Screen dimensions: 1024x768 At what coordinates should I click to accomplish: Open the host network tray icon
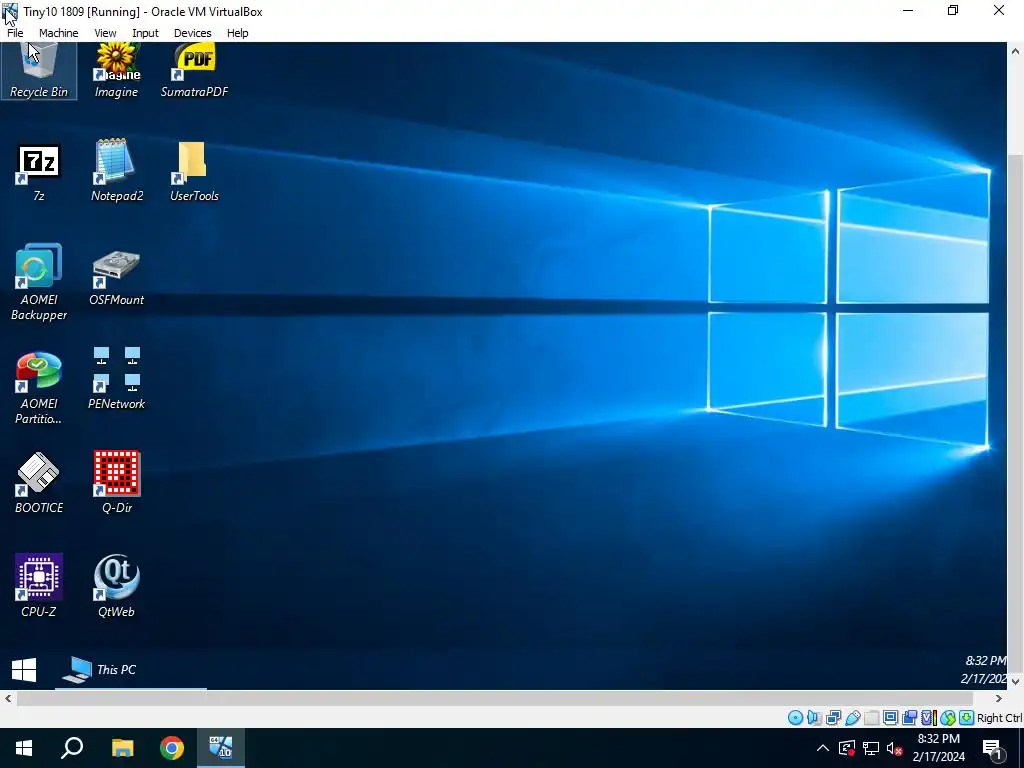[x=871, y=748]
